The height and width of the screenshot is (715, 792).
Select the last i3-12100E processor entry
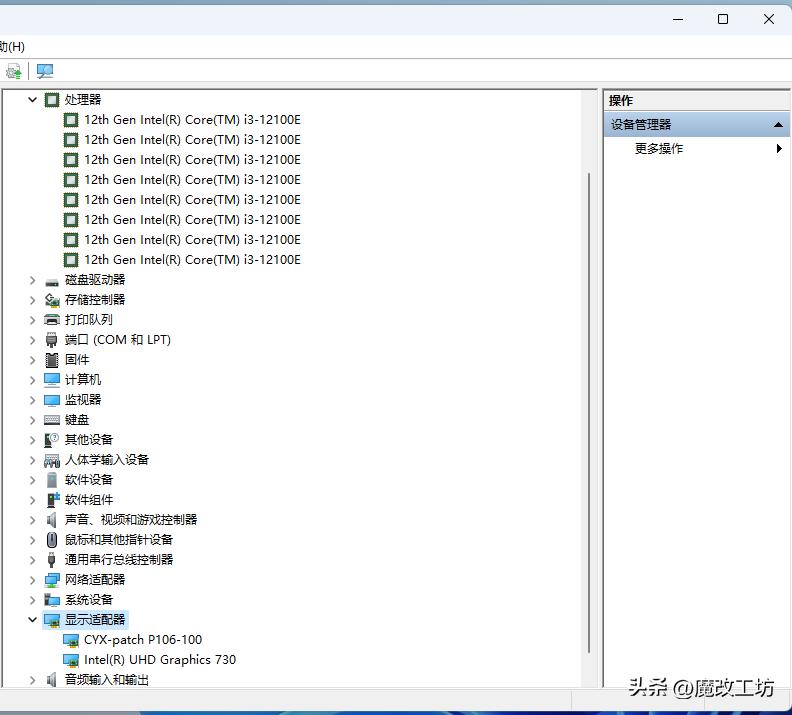[x=192, y=260]
